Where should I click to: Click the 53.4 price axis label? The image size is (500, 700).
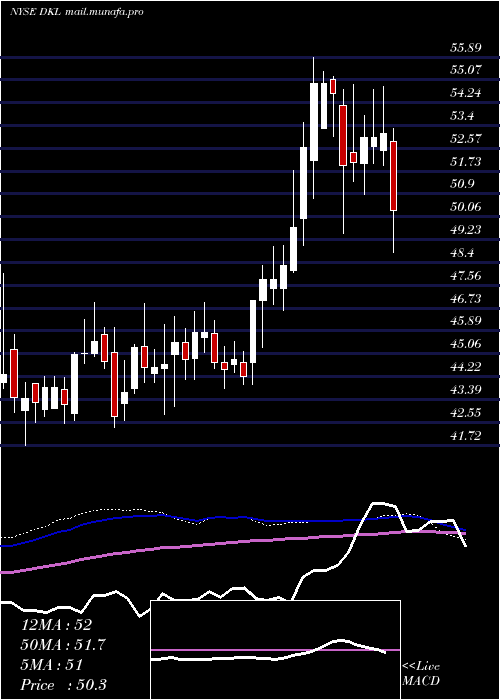(462, 116)
